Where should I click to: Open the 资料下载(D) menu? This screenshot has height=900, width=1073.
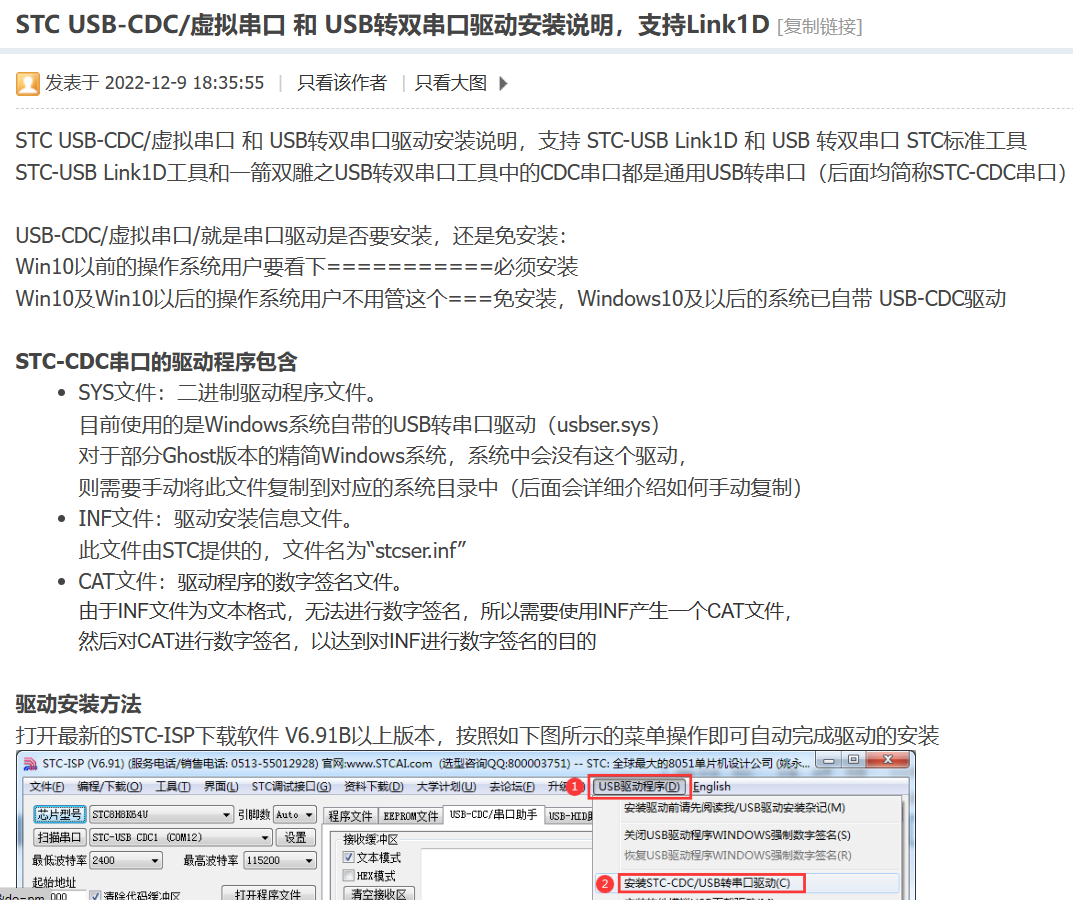[x=374, y=786]
